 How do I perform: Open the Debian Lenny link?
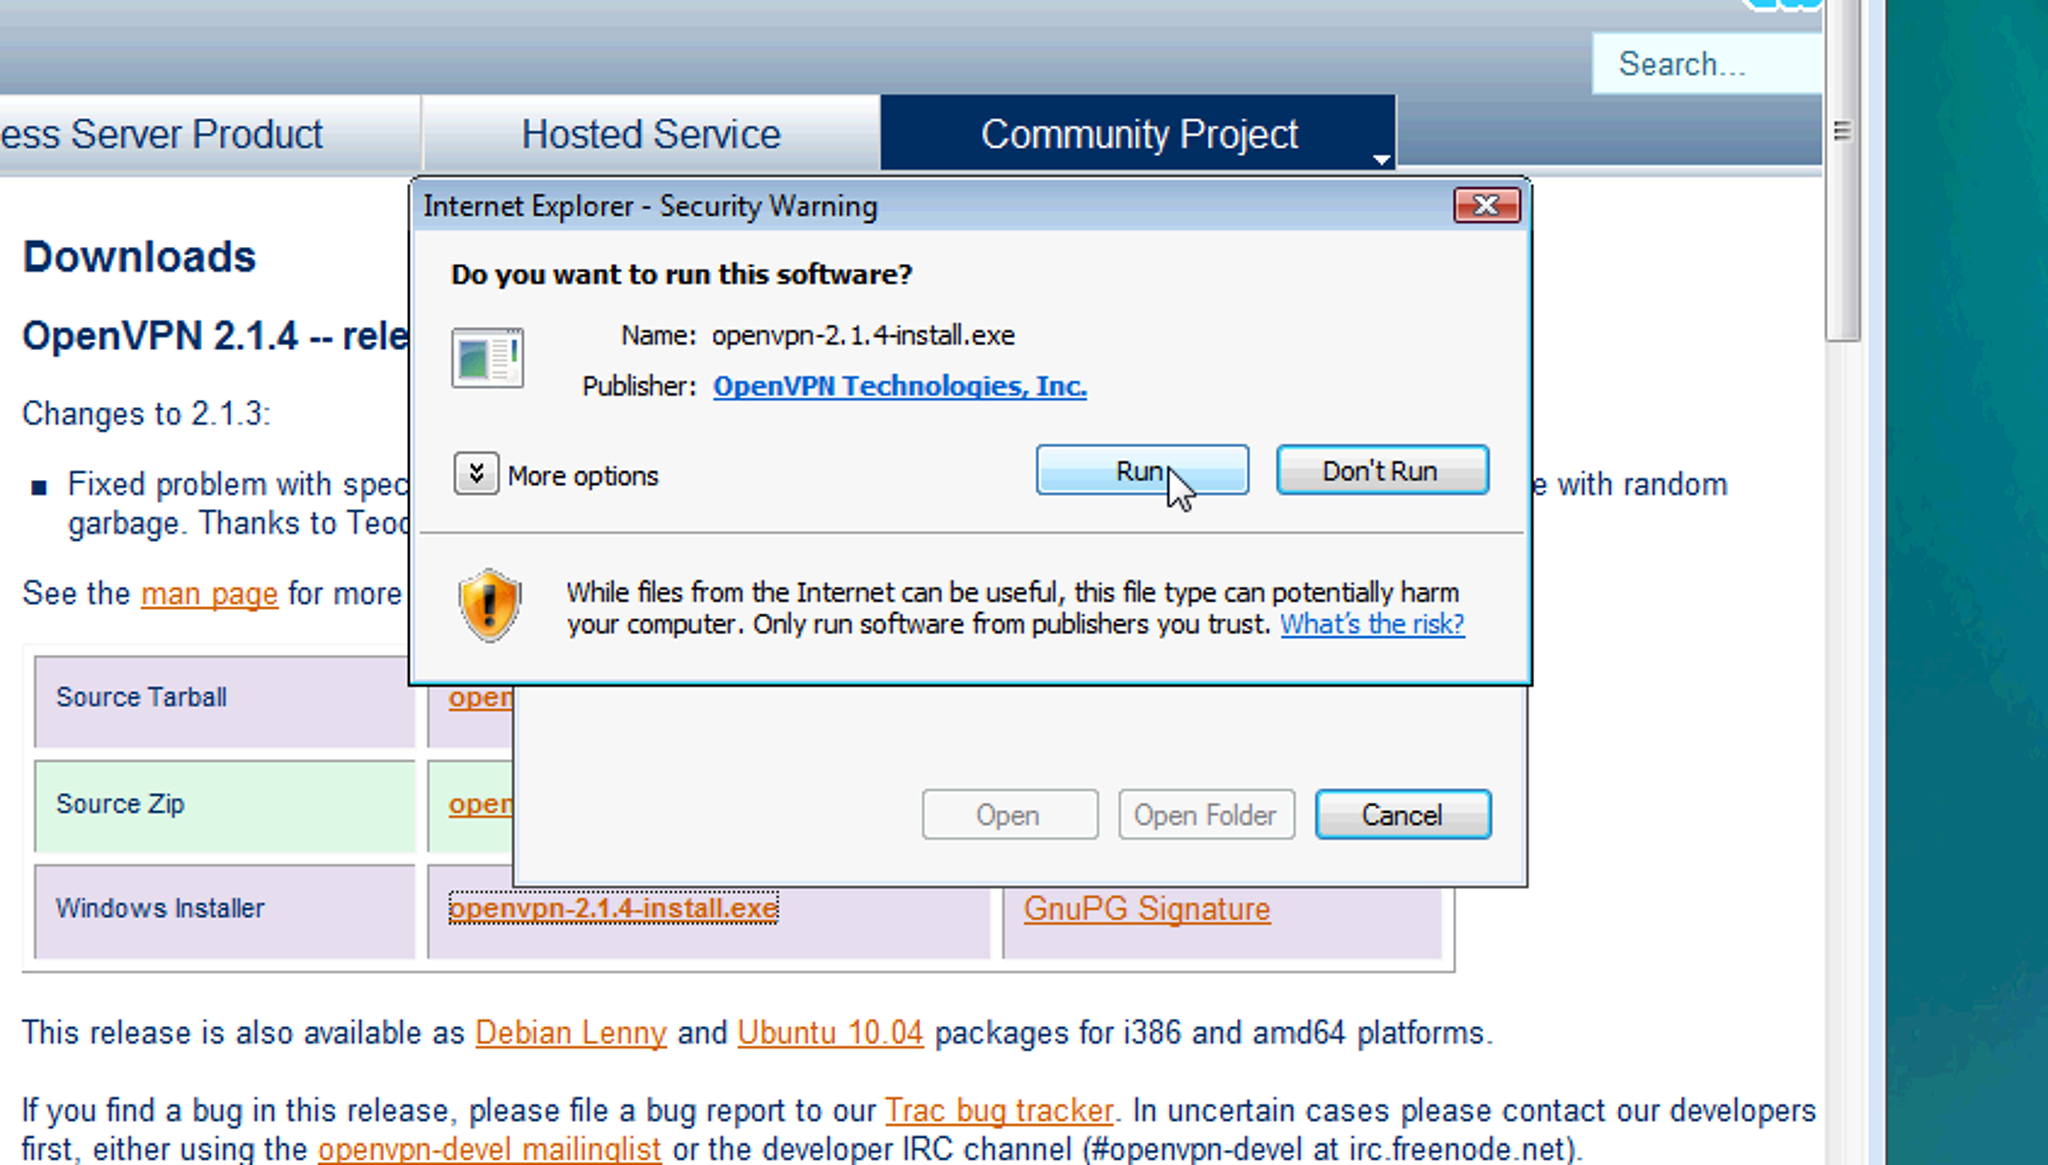pyautogui.click(x=570, y=1032)
